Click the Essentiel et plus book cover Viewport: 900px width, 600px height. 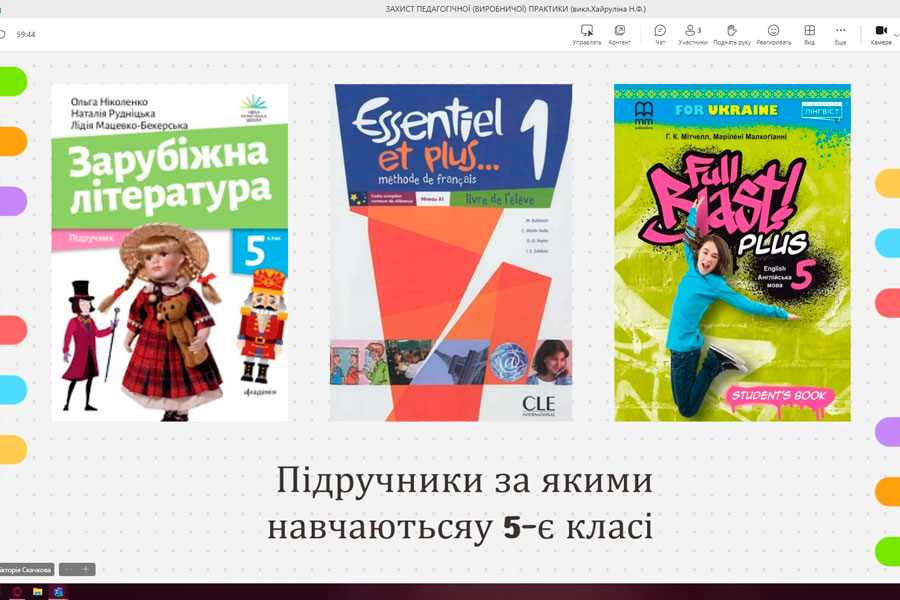[450, 252]
